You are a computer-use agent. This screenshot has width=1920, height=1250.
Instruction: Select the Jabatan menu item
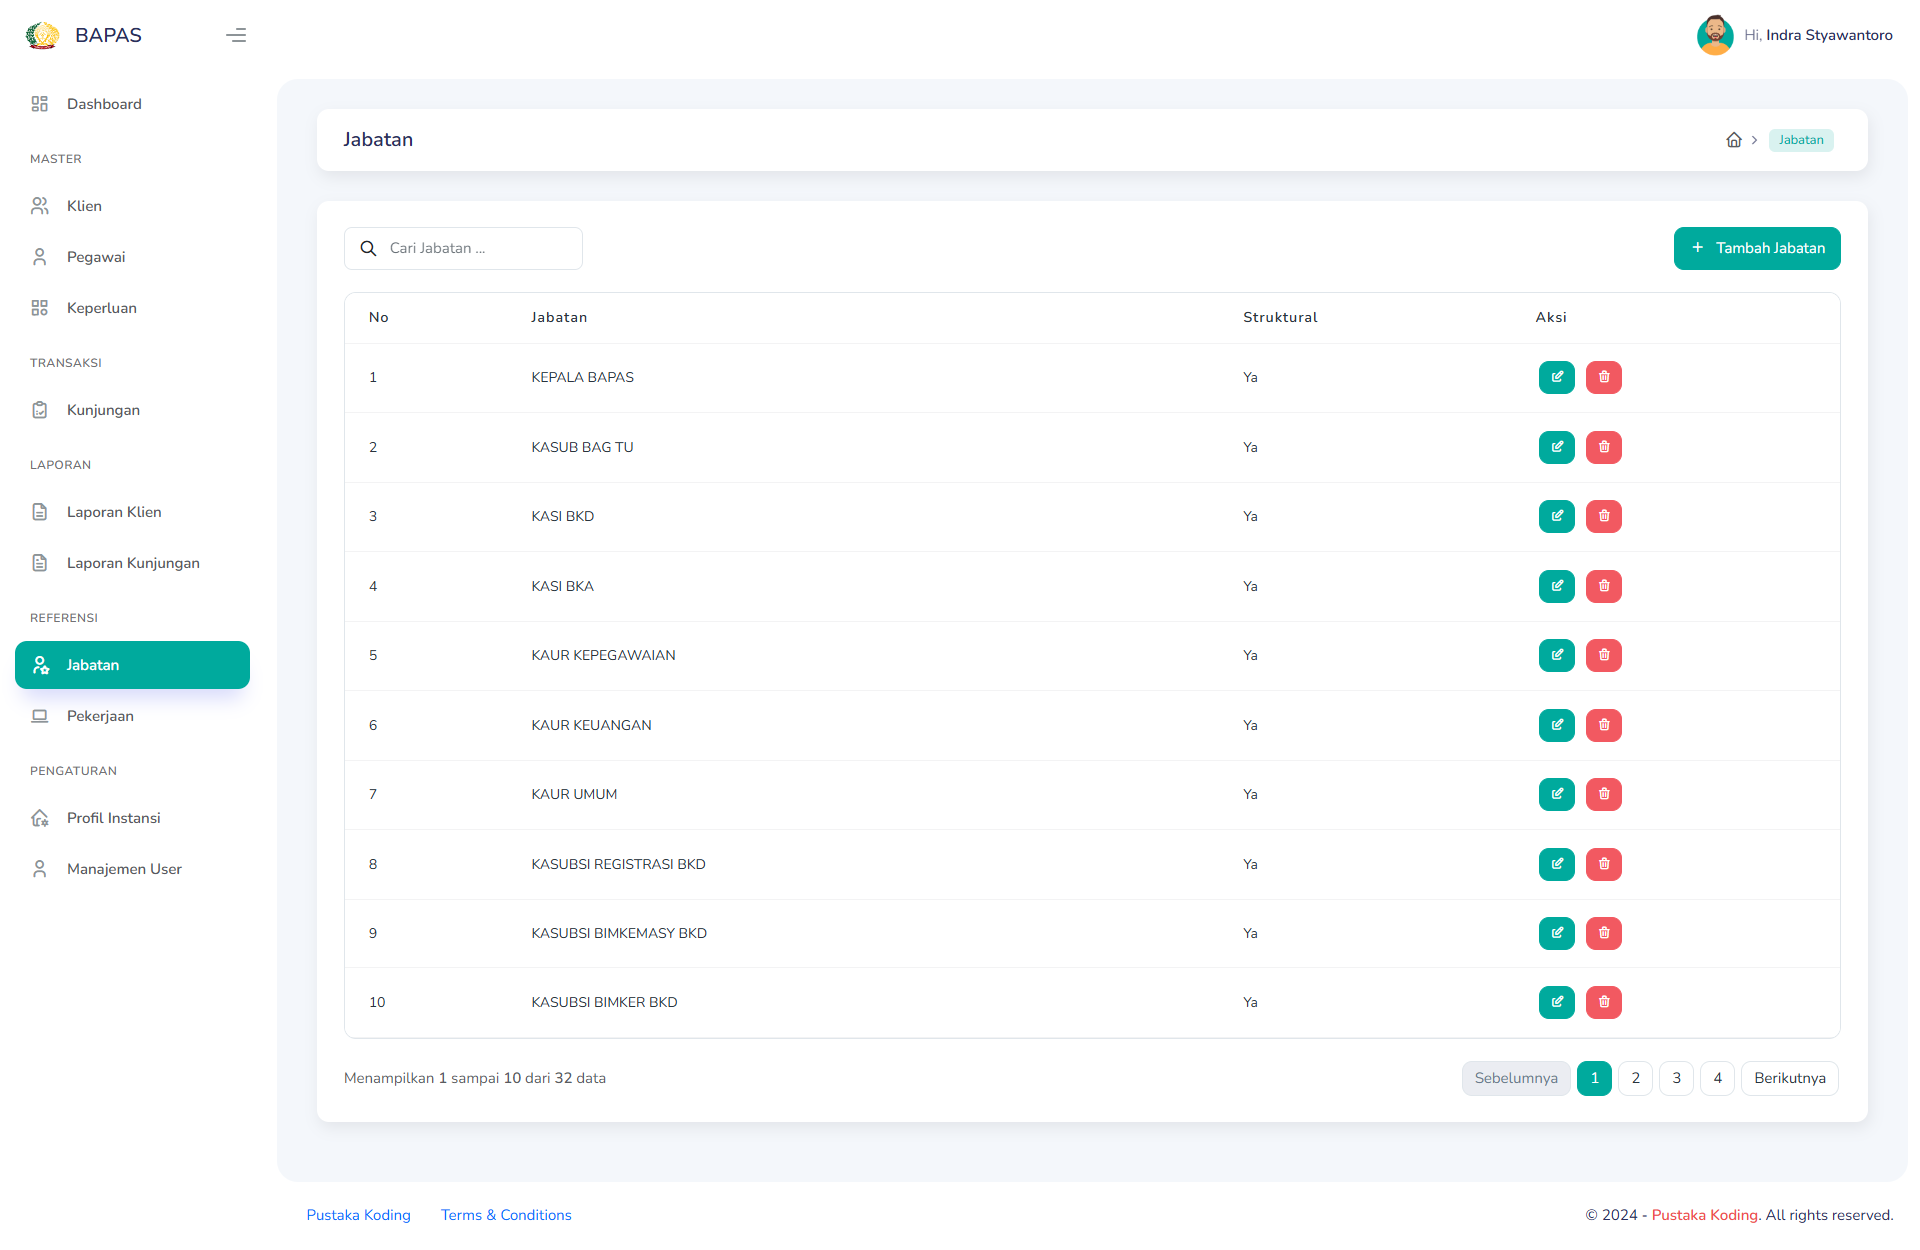[x=132, y=663]
